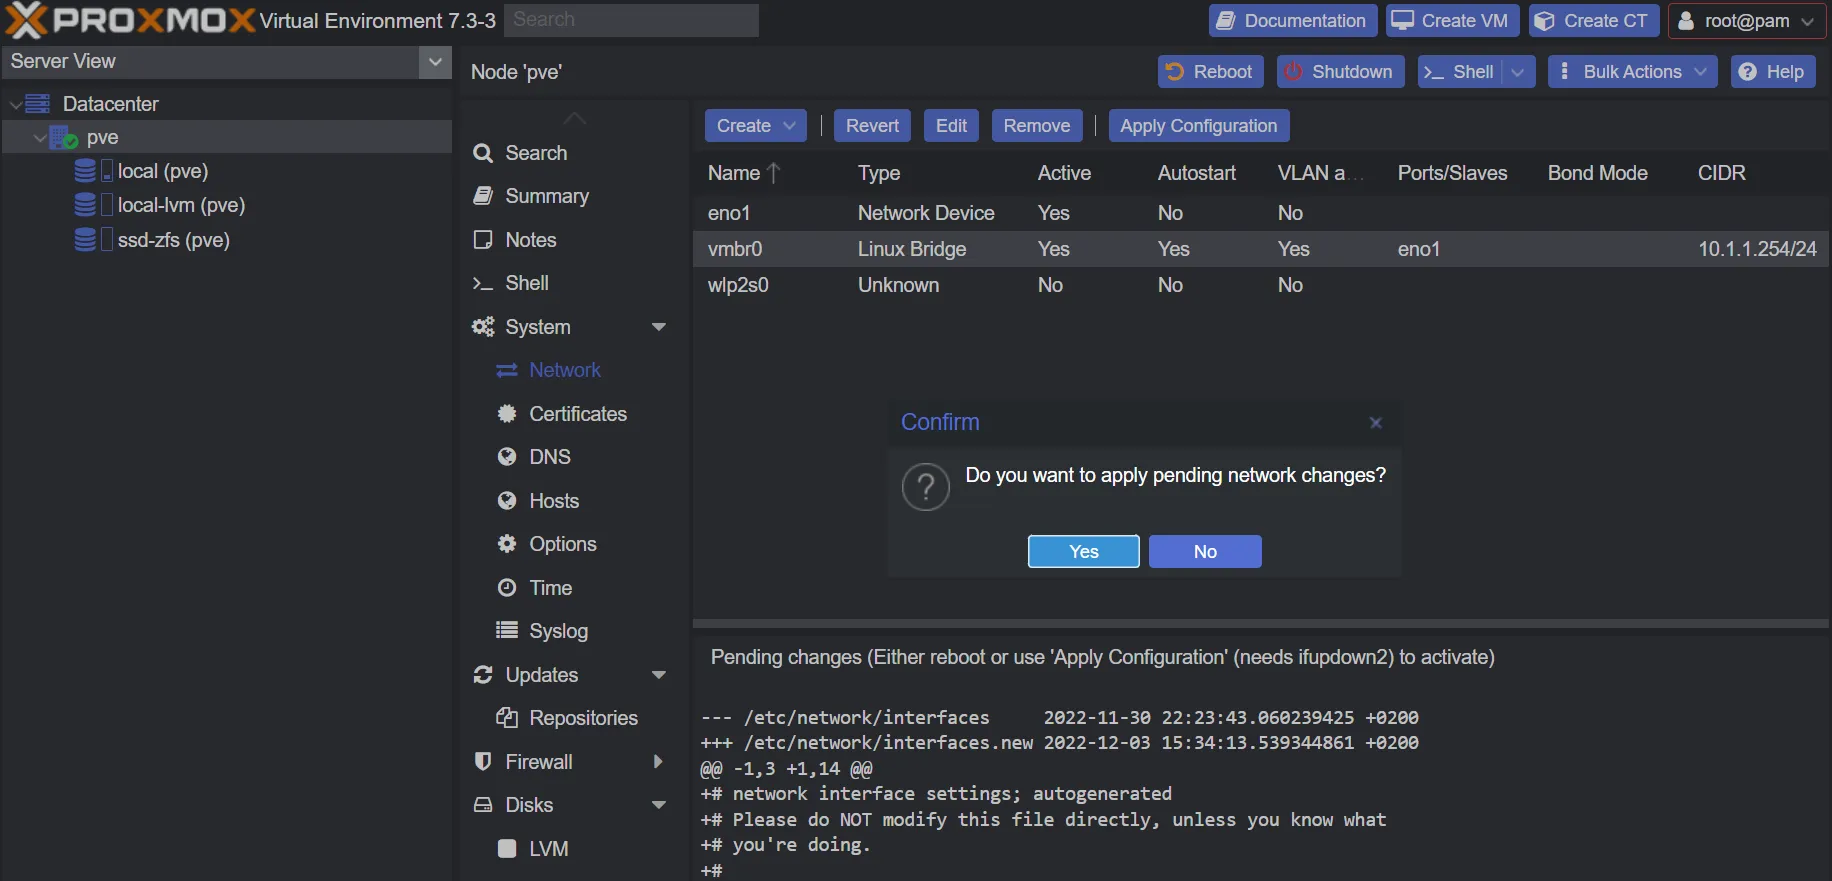Click the Summary book icon
Screen dimensions: 1832x881
(483, 196)
